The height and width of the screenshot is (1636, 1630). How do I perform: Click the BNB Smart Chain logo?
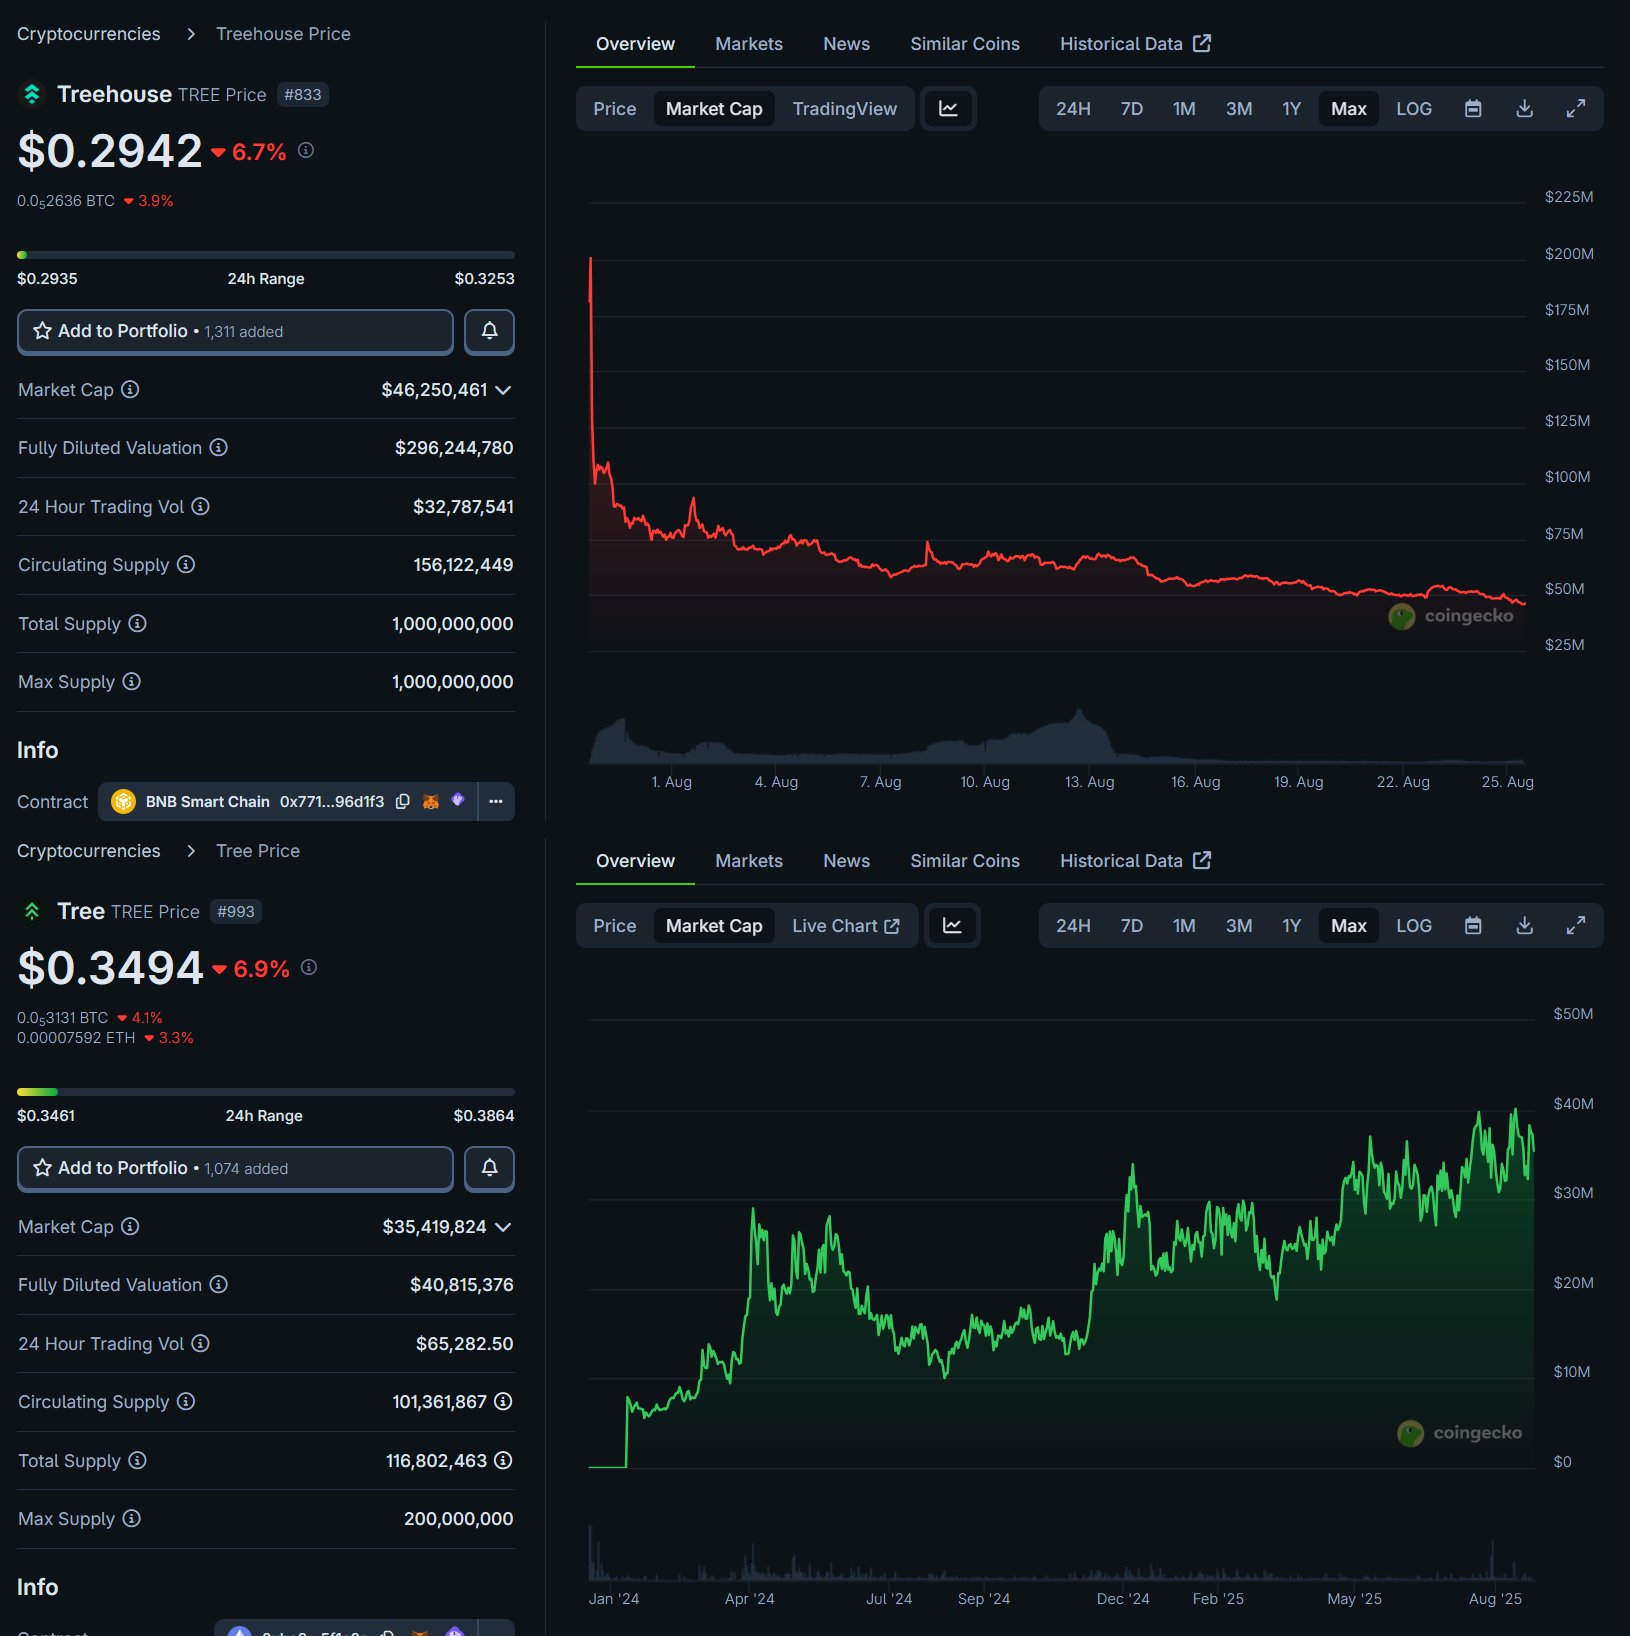coord(123,801)
